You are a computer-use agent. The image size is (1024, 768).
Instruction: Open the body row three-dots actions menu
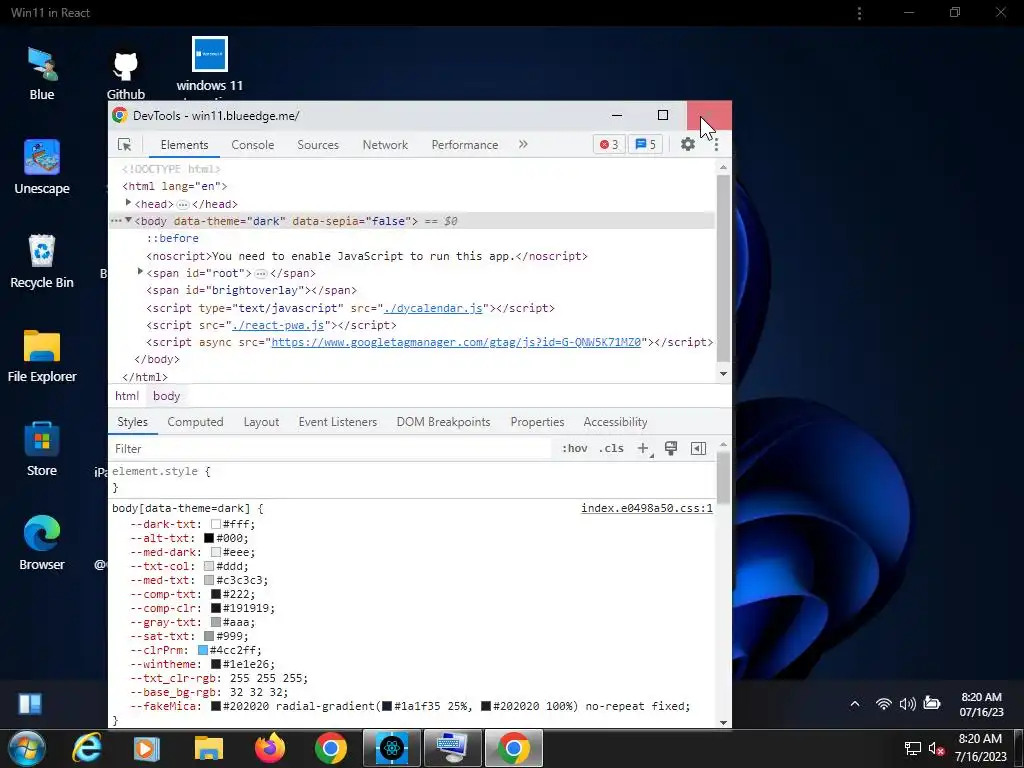116,221
